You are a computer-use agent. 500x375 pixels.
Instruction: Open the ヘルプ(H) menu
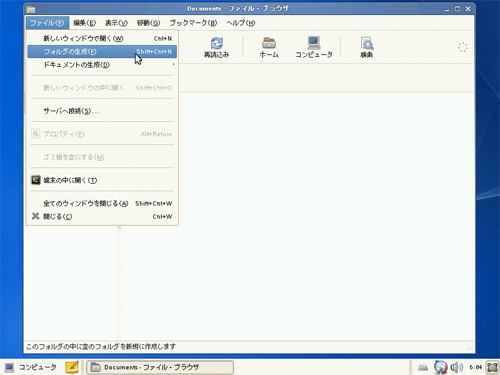(241, 23)
